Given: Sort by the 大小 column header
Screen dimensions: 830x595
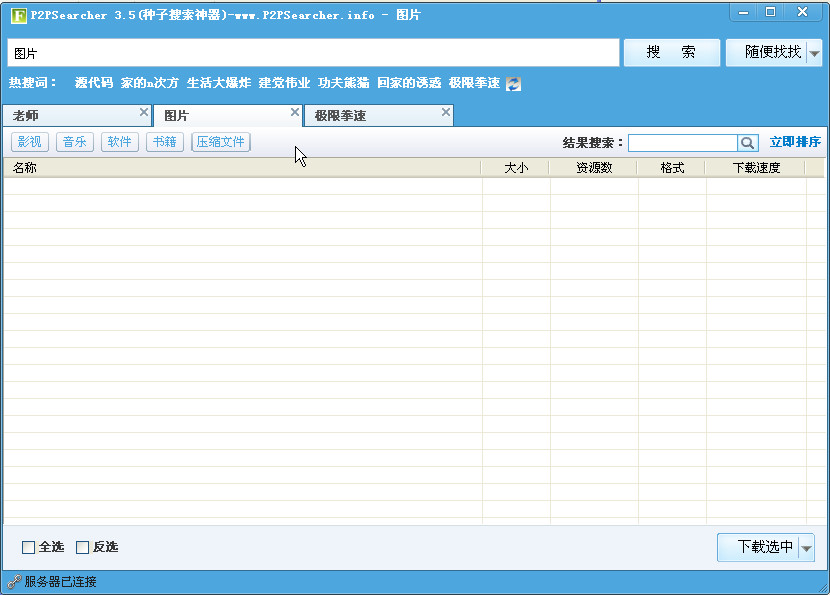Looking at the screenshot, I should point(516,168).
